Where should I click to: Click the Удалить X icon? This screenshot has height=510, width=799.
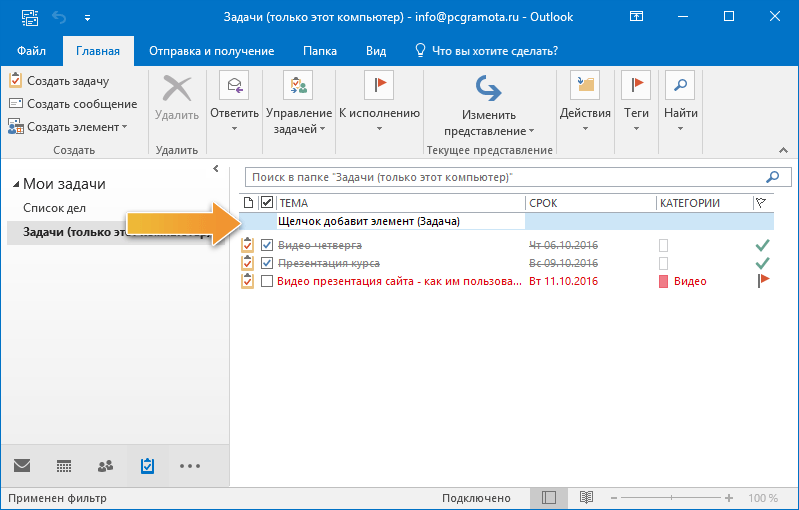(177, 89)
